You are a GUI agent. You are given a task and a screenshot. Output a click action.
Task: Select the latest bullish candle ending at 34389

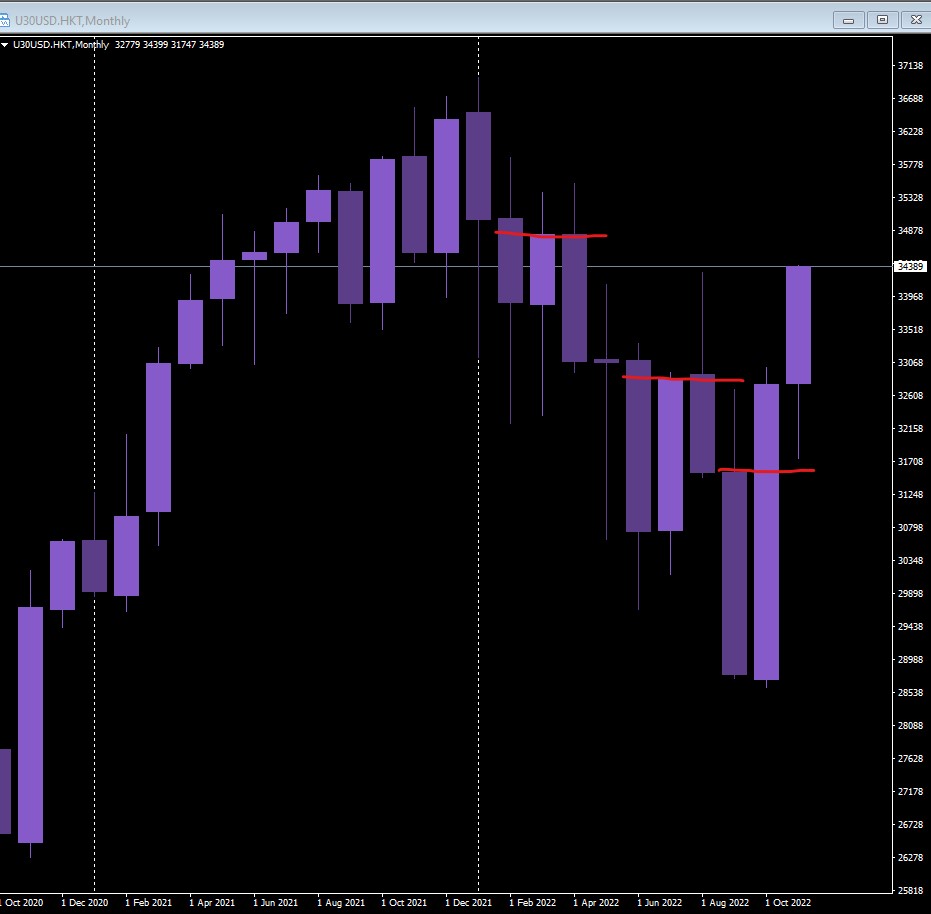(799, 325)
